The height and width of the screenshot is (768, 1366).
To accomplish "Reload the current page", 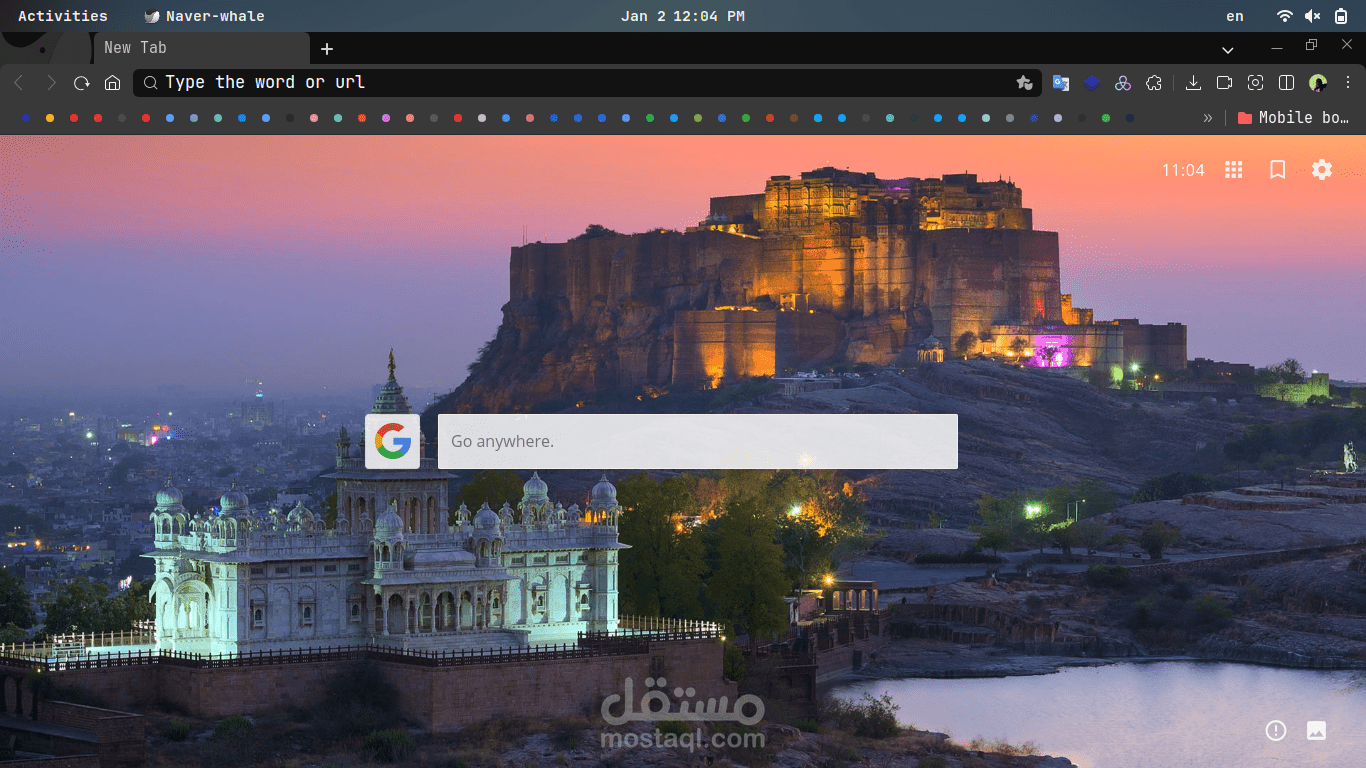I will 82,82.
